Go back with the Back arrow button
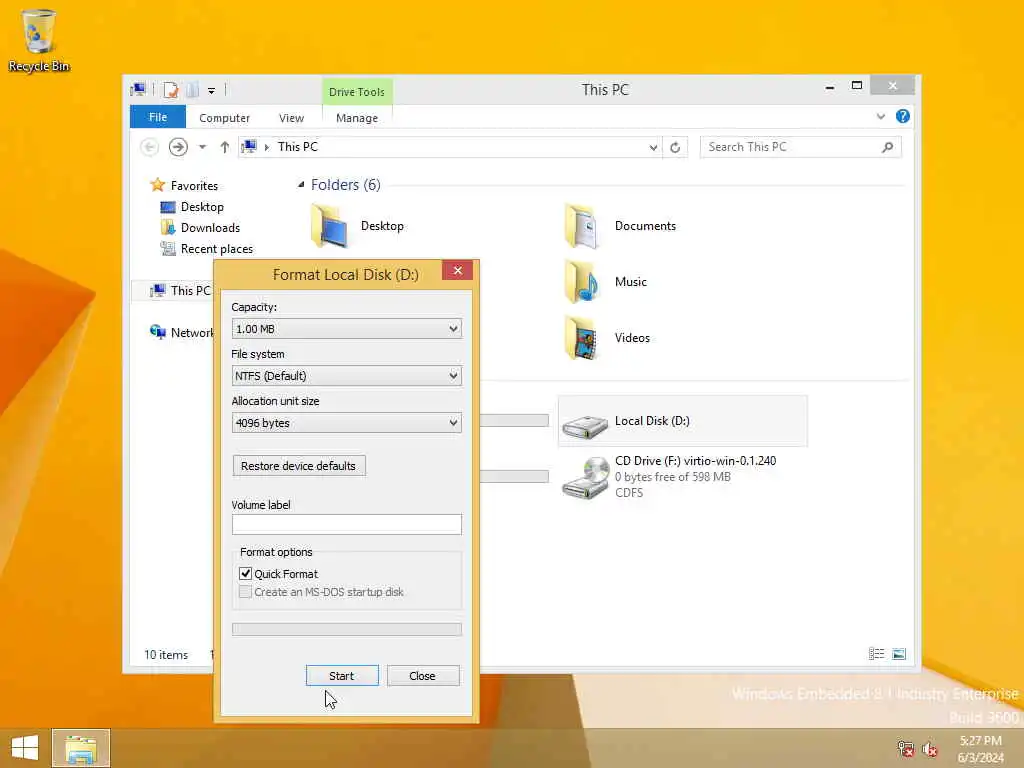The width and height of the screenshot is (1024, 768). [x=150, y=147]
